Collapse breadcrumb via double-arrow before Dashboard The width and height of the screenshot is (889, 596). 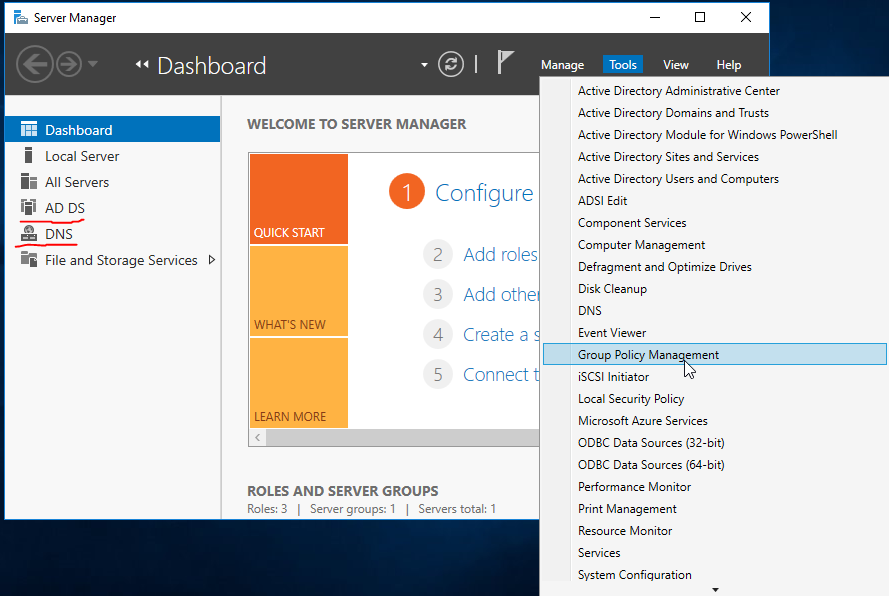[x=142, y=65]
